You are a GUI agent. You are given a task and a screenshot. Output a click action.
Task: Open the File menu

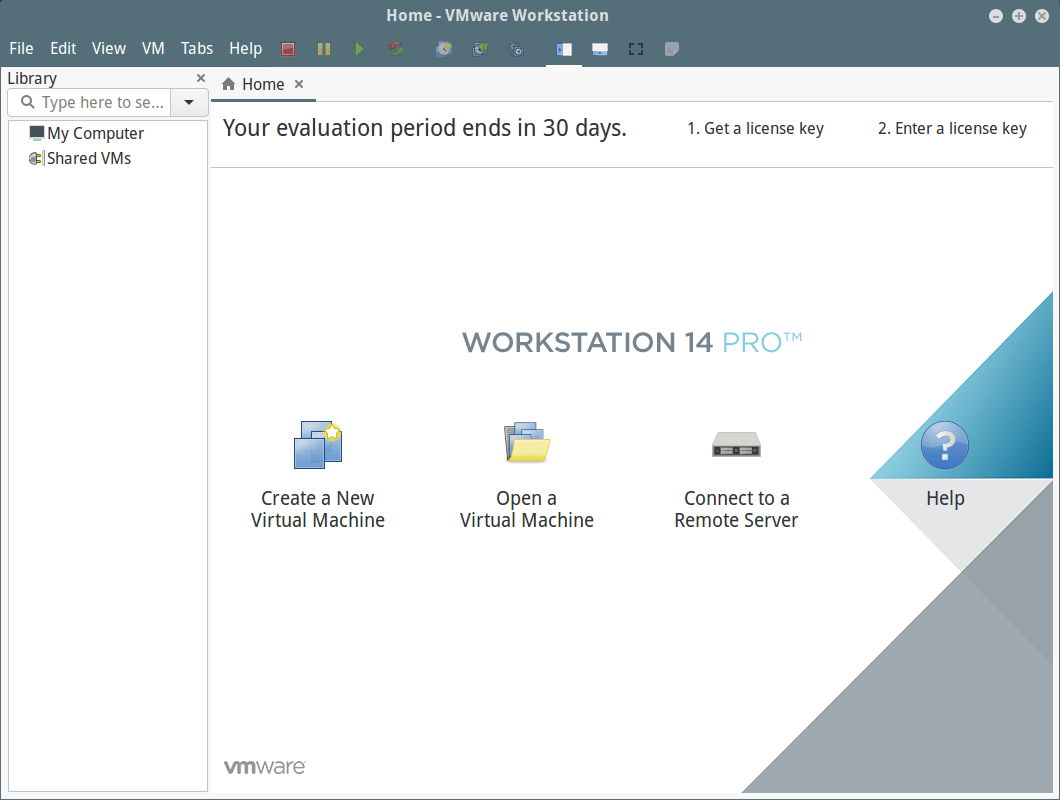[x=21, y=49]
